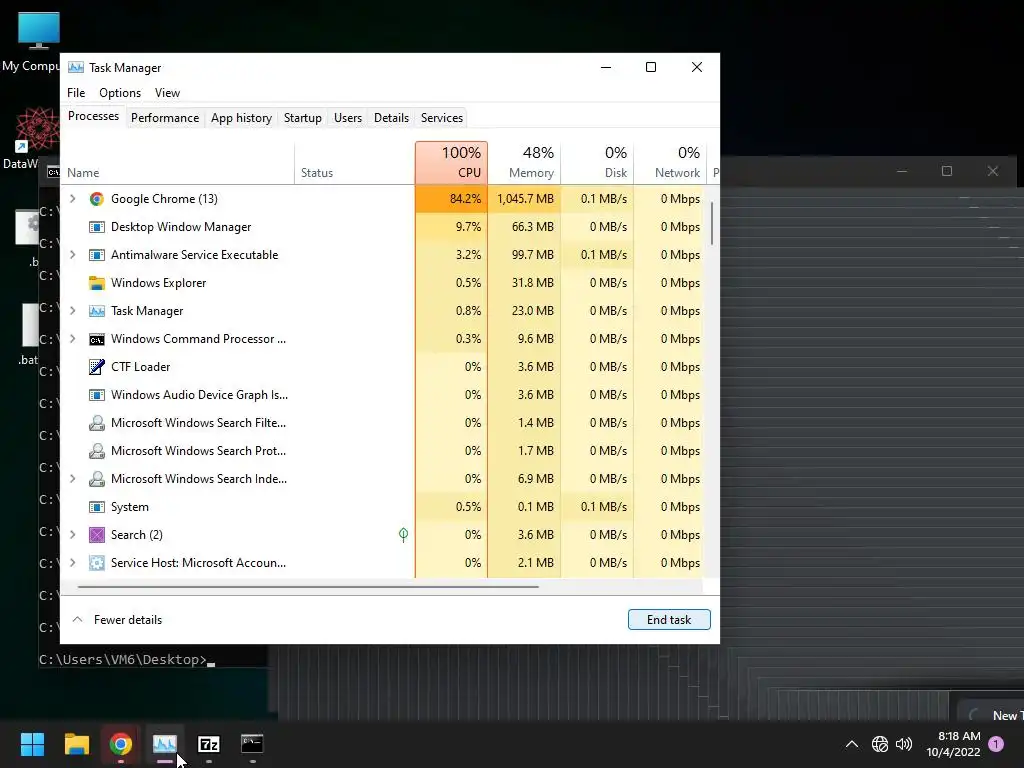
Task: Click the network globe tray icon
Action: click(x=880, y=744)
